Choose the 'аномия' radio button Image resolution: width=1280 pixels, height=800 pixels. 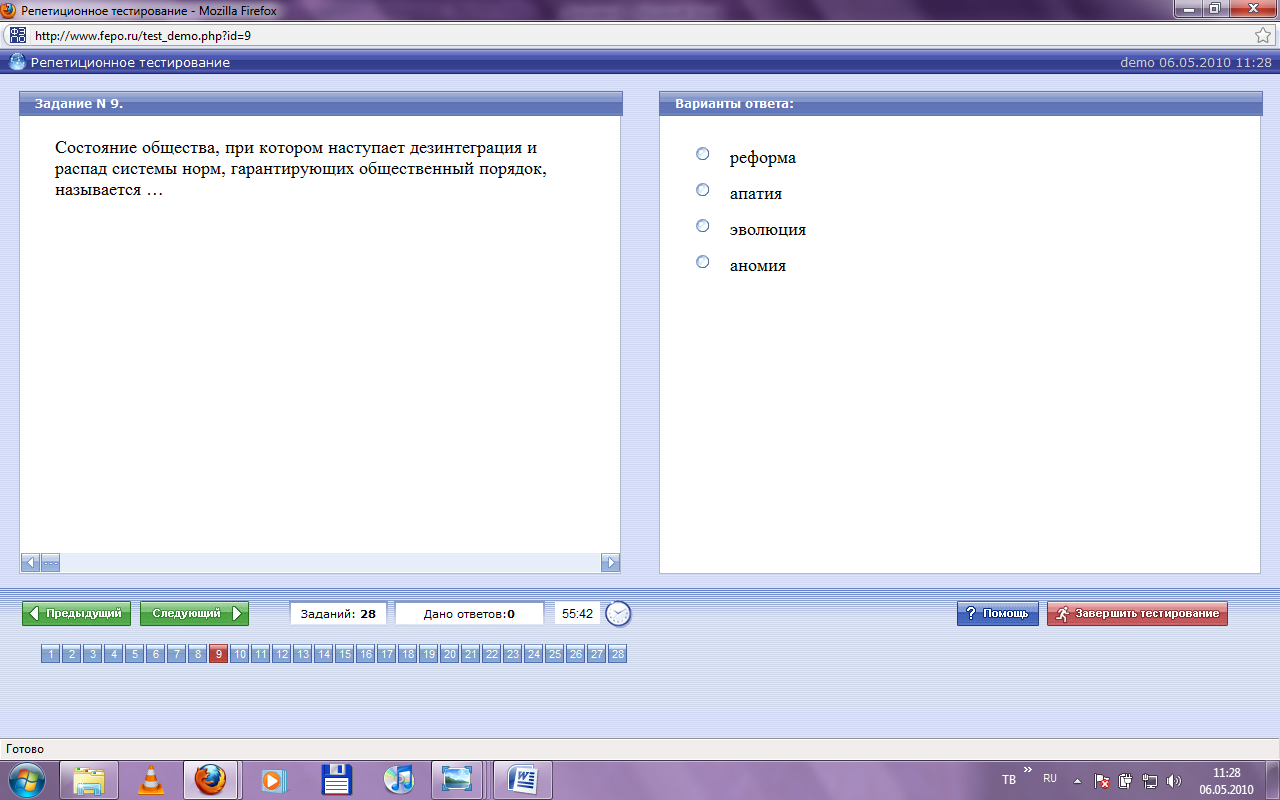pos(703,262)
